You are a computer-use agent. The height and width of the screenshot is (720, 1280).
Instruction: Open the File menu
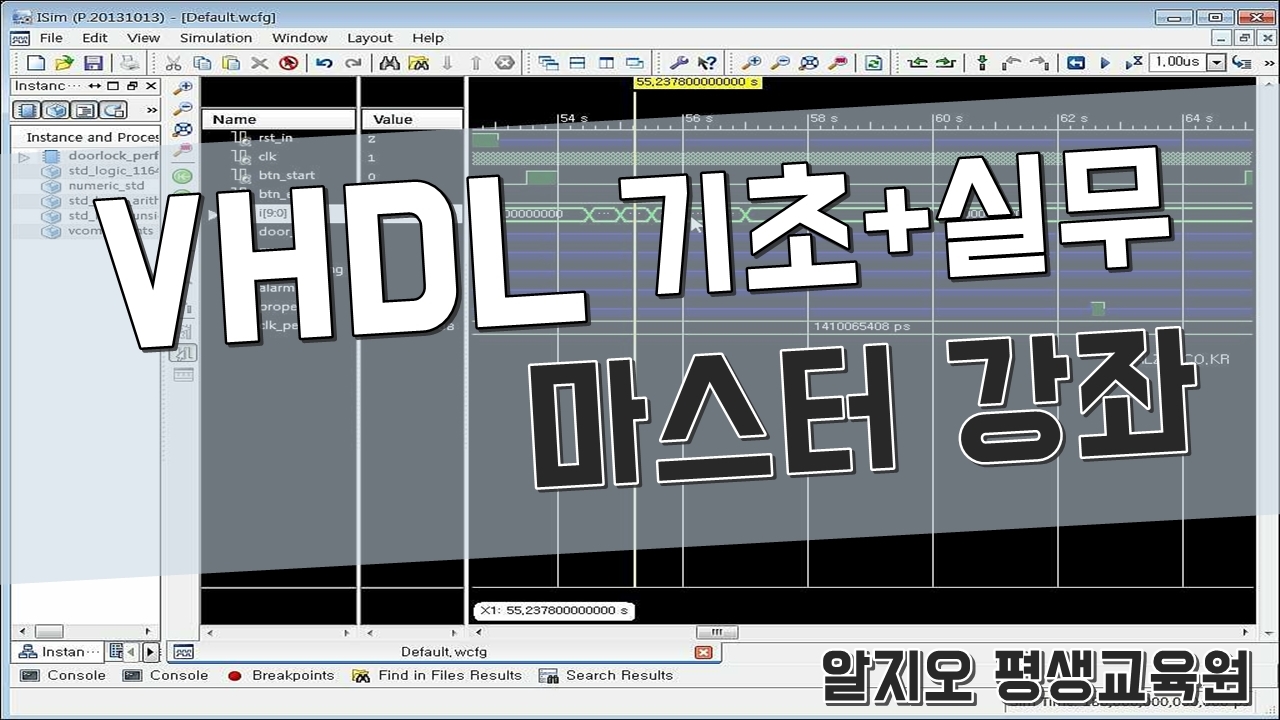click(x=51, y=38)
